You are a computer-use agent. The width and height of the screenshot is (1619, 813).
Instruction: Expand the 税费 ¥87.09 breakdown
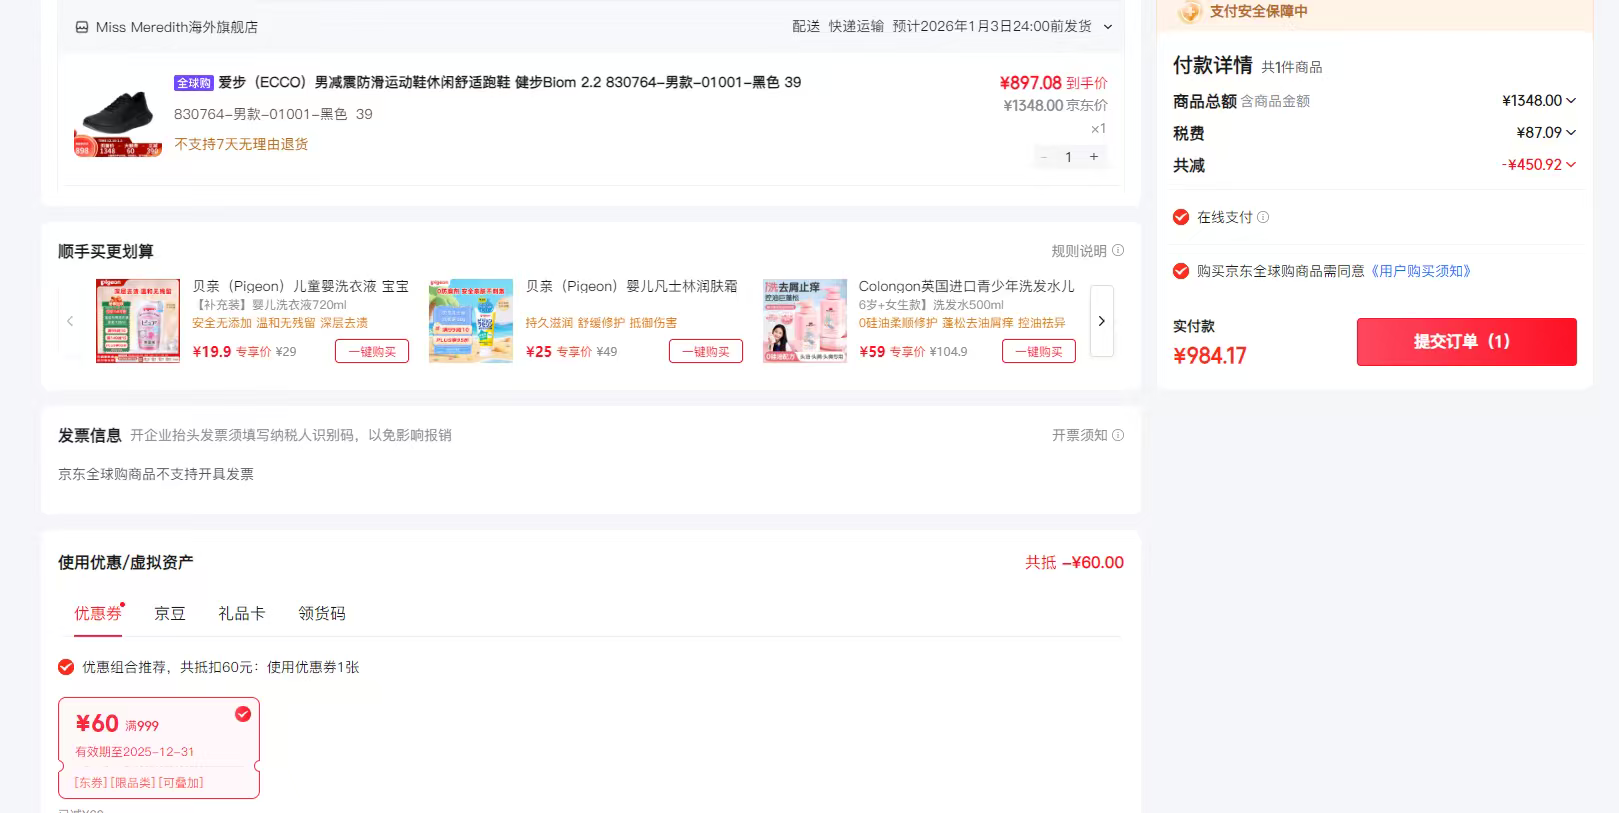(x=1571, y=133)
